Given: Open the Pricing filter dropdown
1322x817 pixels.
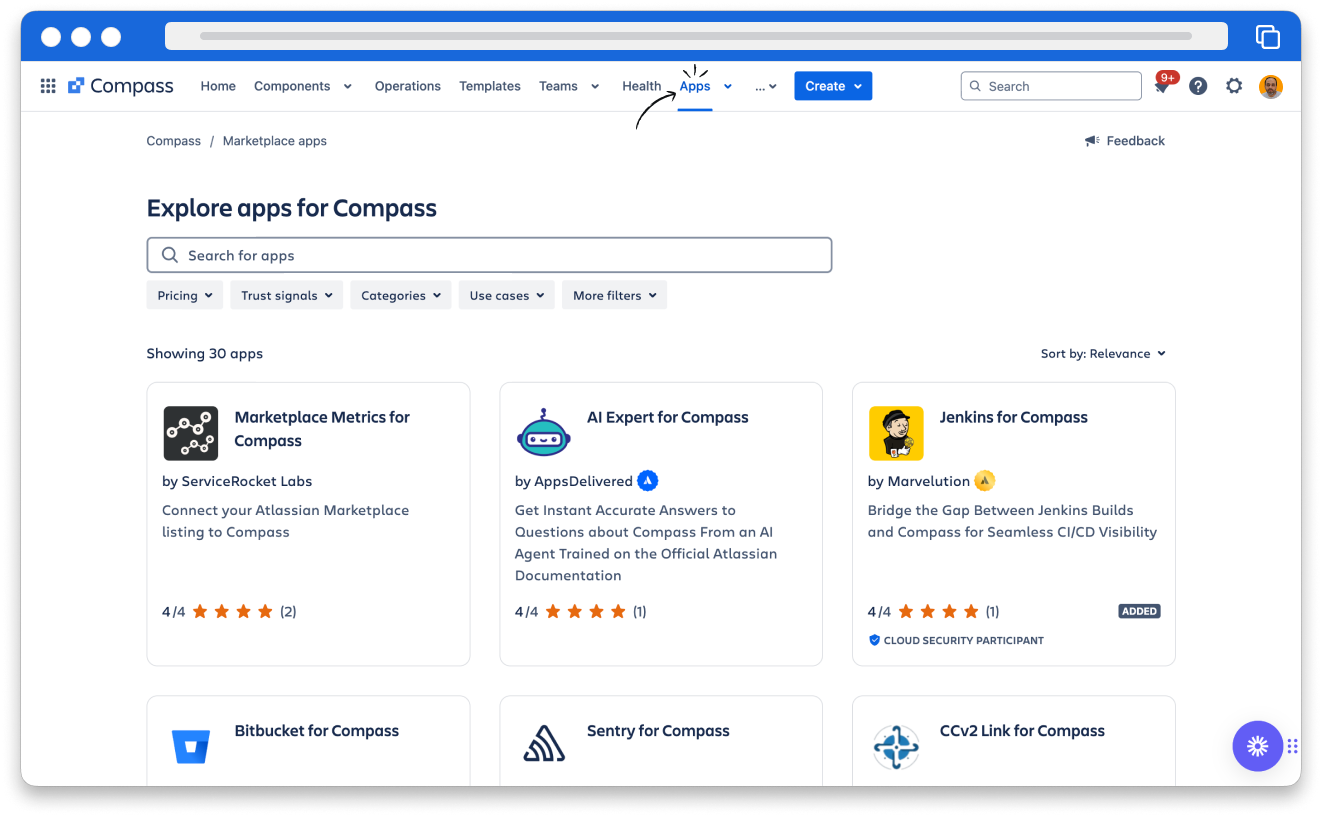Looking at the screenshot, I should tap(185, 295).
